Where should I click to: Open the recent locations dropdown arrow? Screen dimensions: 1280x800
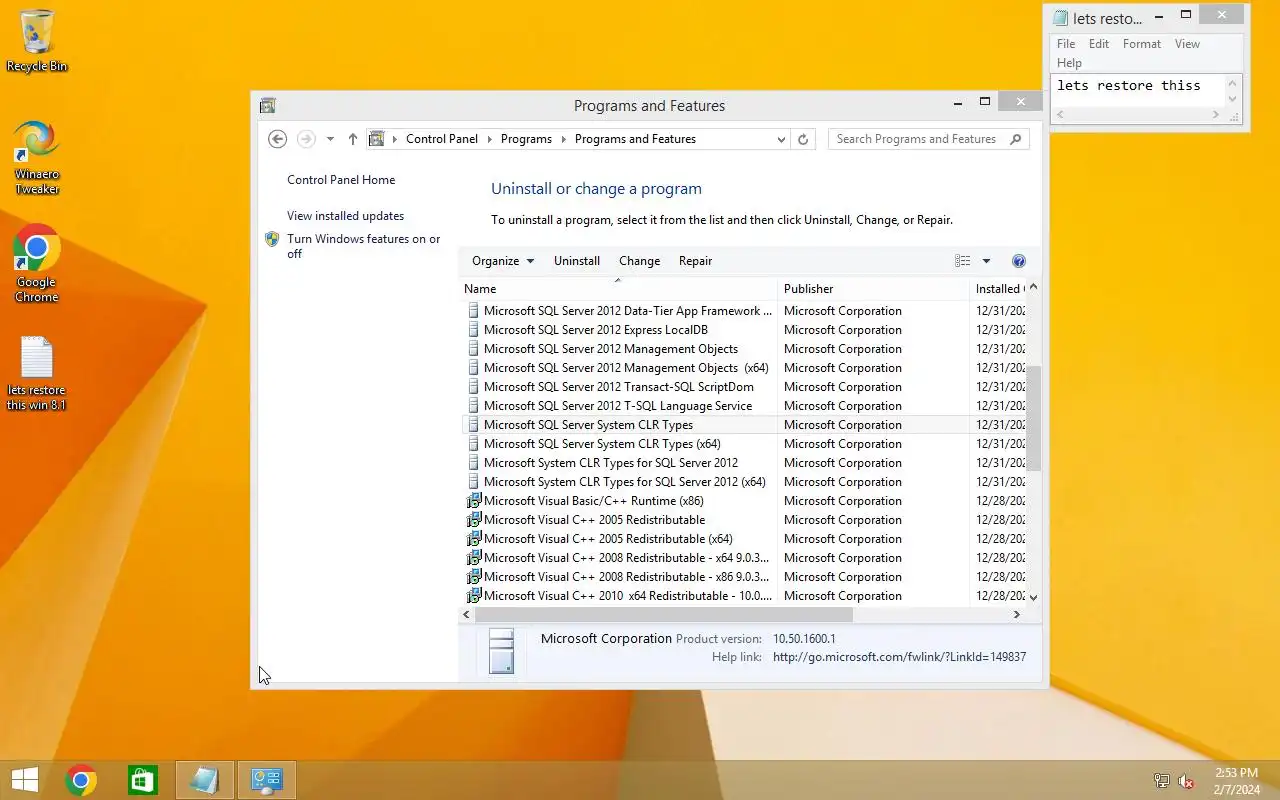pyautogui.click(x=330, y=139)
